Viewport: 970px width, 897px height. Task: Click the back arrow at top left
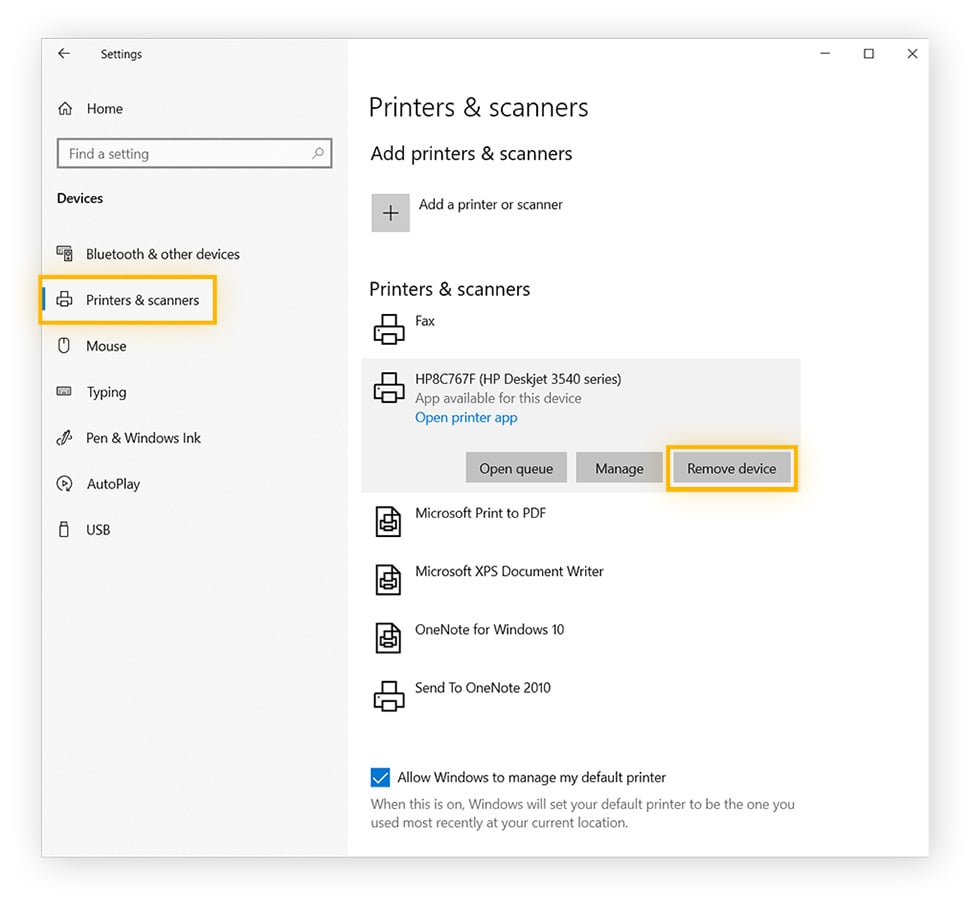click(x=63, y=54)
